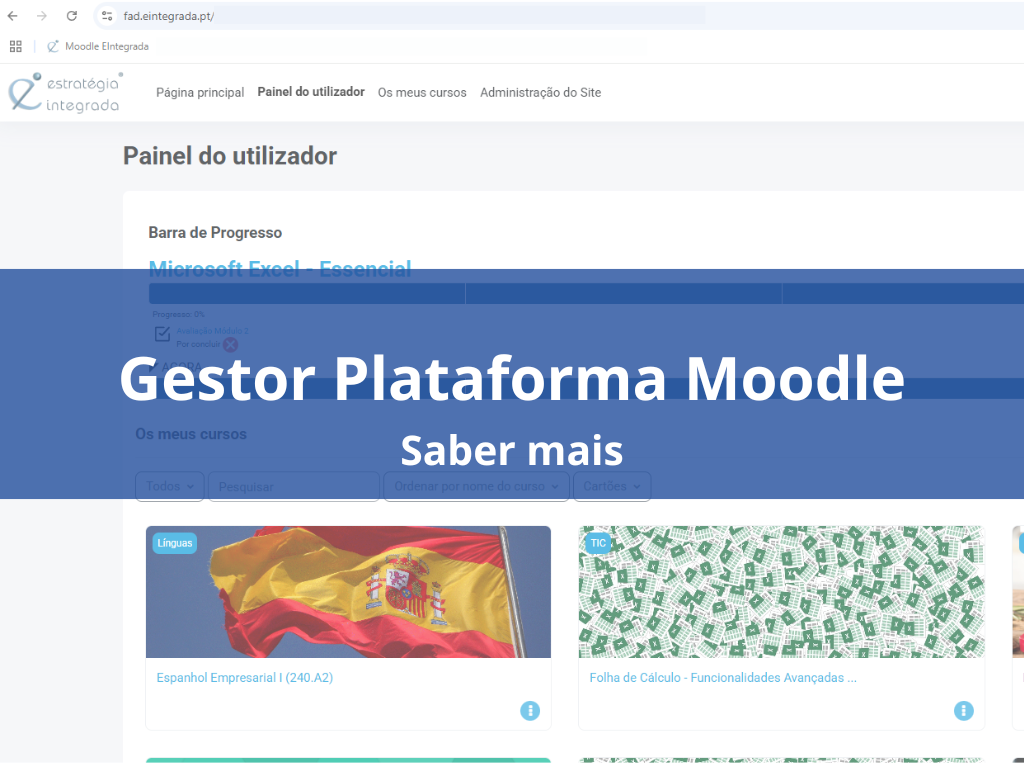Select 'Os meus cursos' in top navigation
The width and height of the screenshot is (1024, 768).
(x=422, y=93)
